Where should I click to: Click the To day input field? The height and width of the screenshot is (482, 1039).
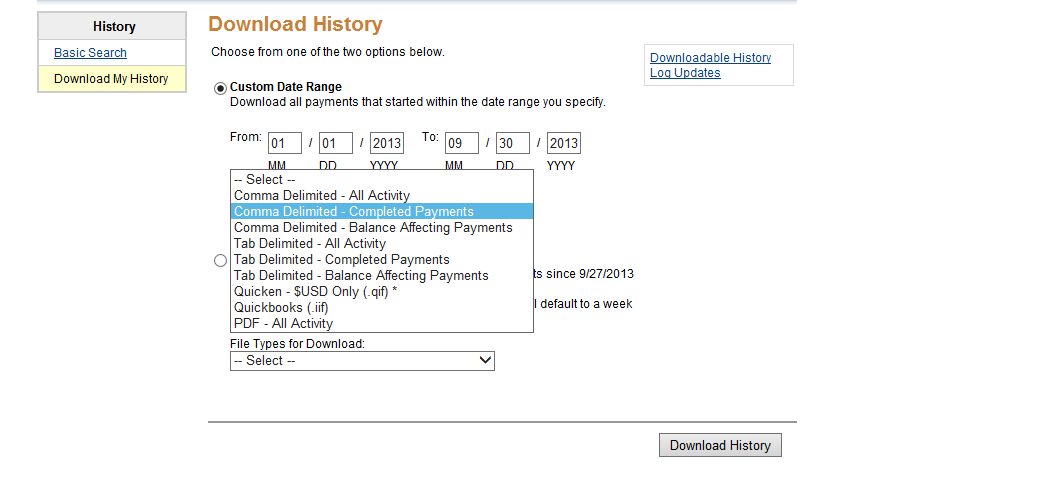point(513,143)
